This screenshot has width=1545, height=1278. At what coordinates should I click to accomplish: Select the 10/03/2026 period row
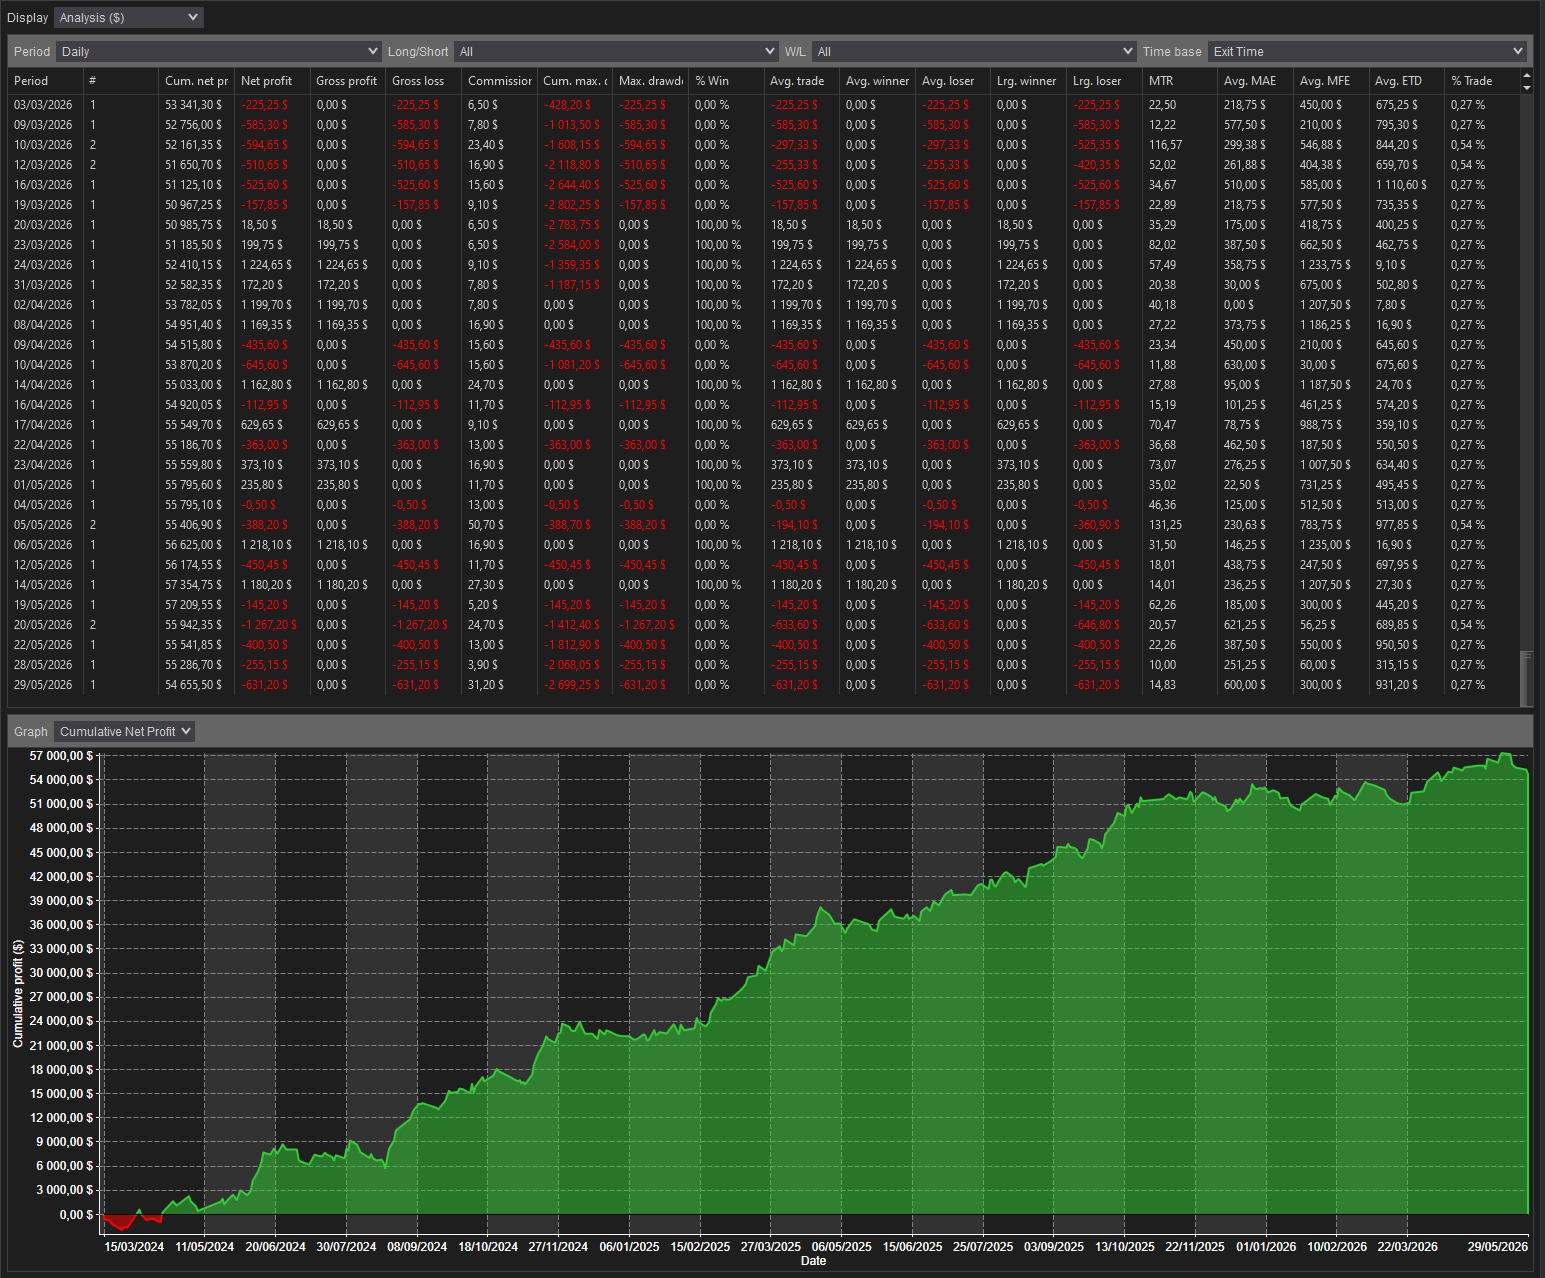[764, 145]
